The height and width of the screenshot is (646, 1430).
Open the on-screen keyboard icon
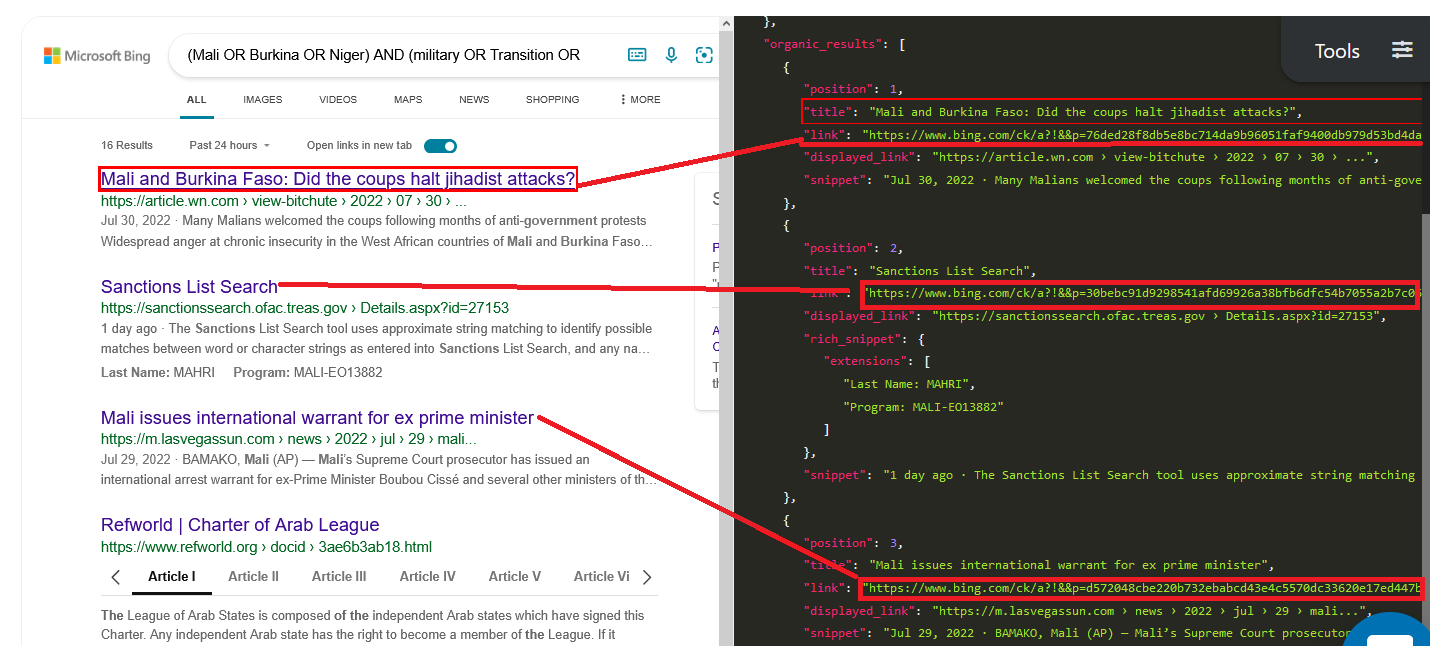click(x=637, y=55)
